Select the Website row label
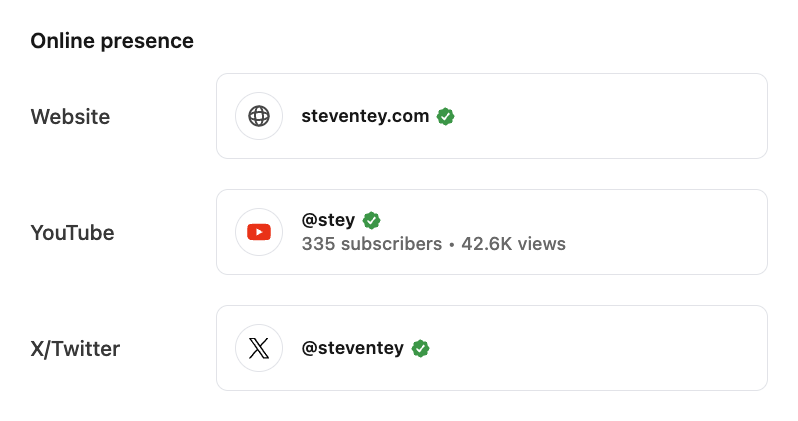 coord(70,117)
